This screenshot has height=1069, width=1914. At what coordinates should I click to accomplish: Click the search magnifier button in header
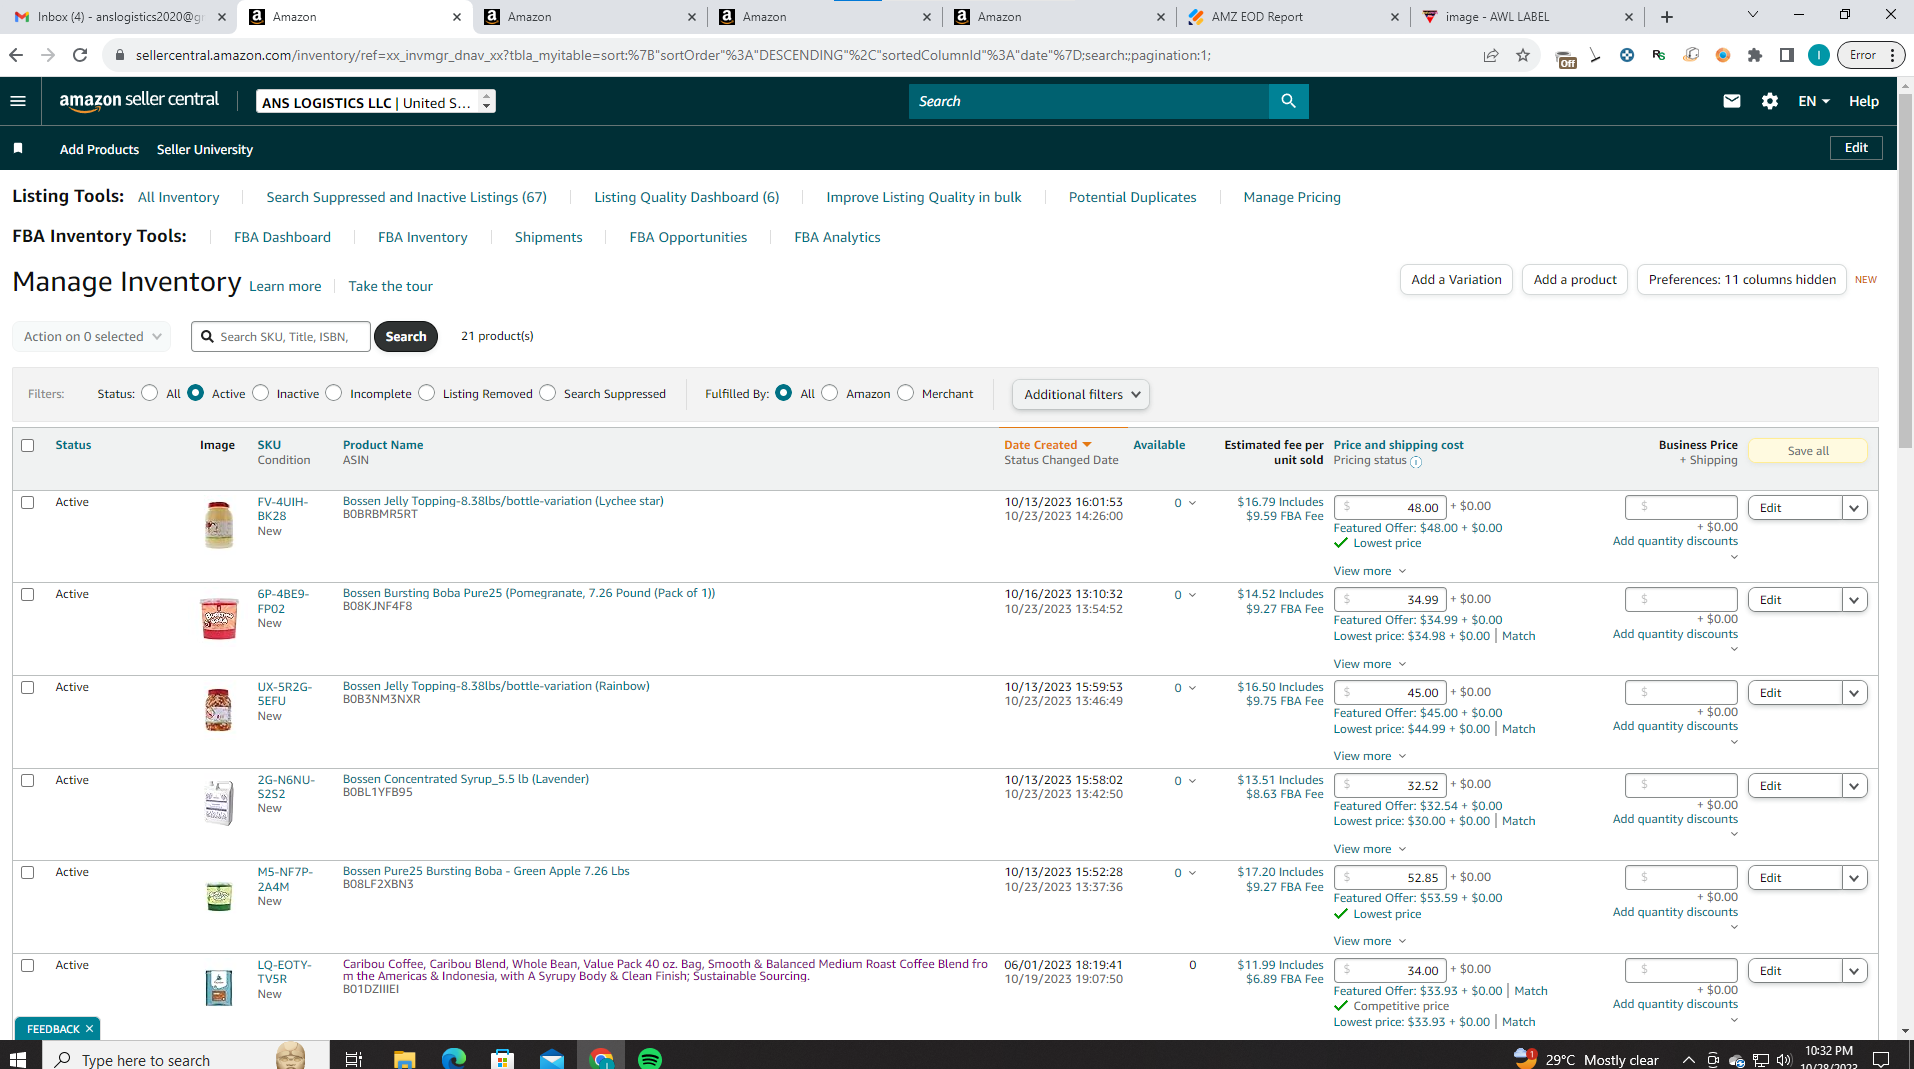click(1288, 101)
